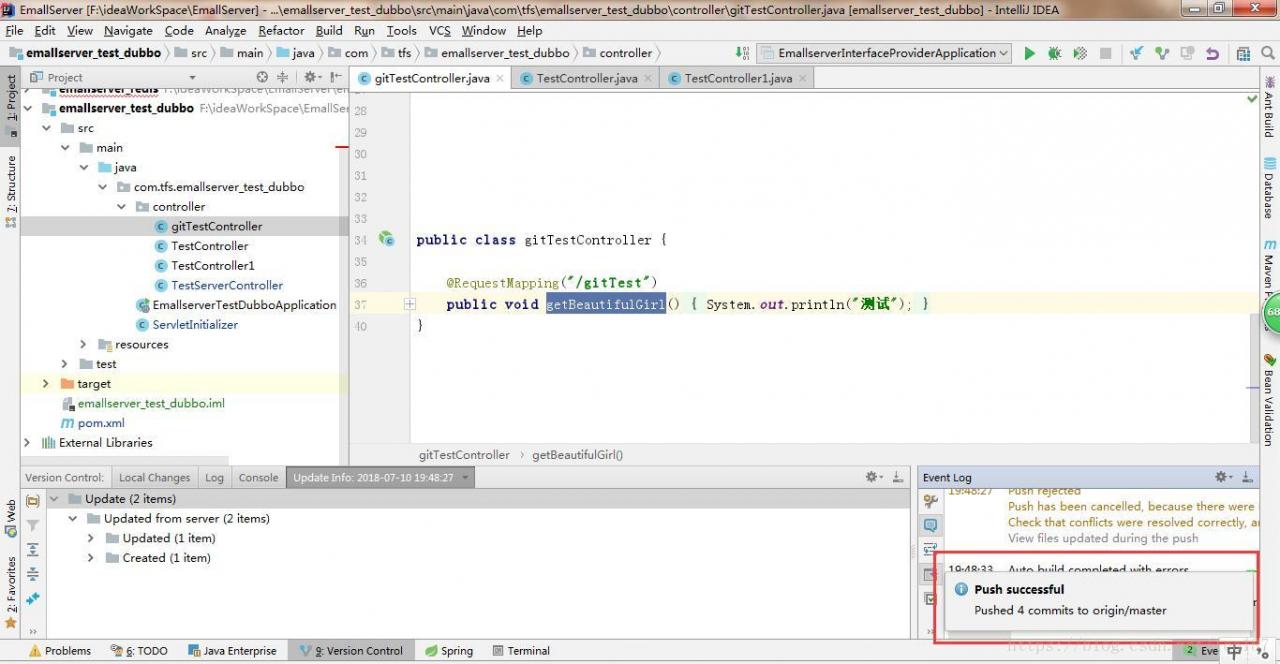Viewport: 1280px width, 664px height.
Task: Switch to the TestController.java editor tab
Action: pos(586,78)
